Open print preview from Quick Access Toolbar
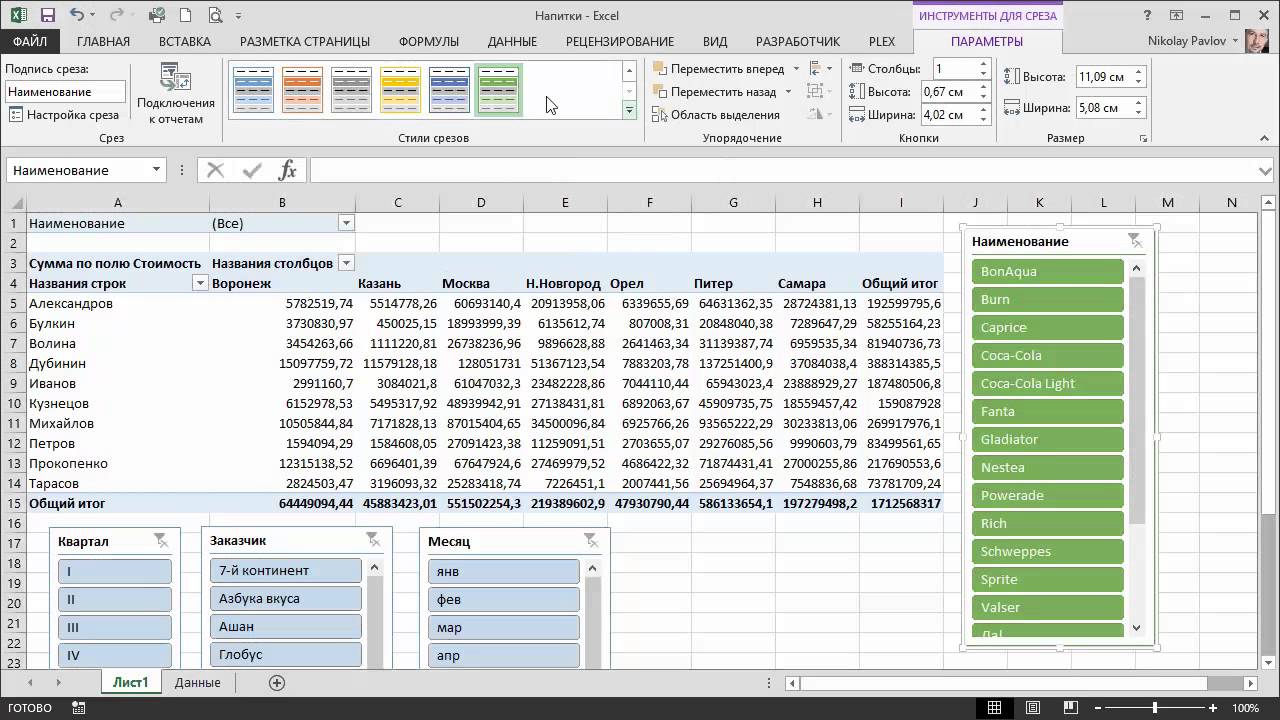 click(215, 15)
